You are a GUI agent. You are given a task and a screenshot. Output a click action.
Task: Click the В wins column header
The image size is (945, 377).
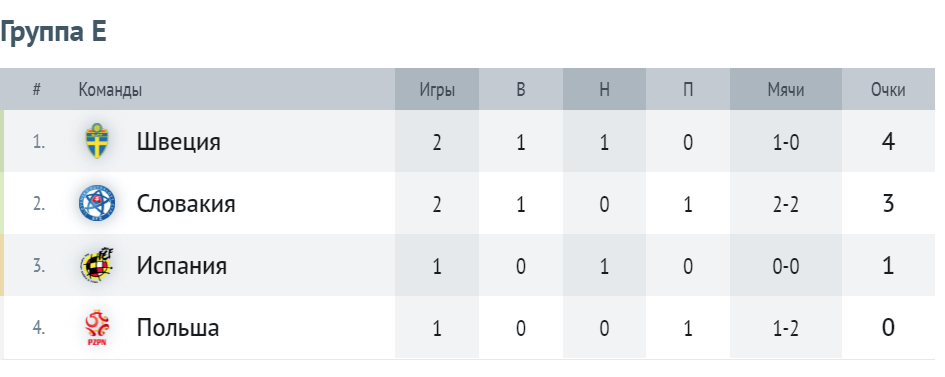(521, 90)
